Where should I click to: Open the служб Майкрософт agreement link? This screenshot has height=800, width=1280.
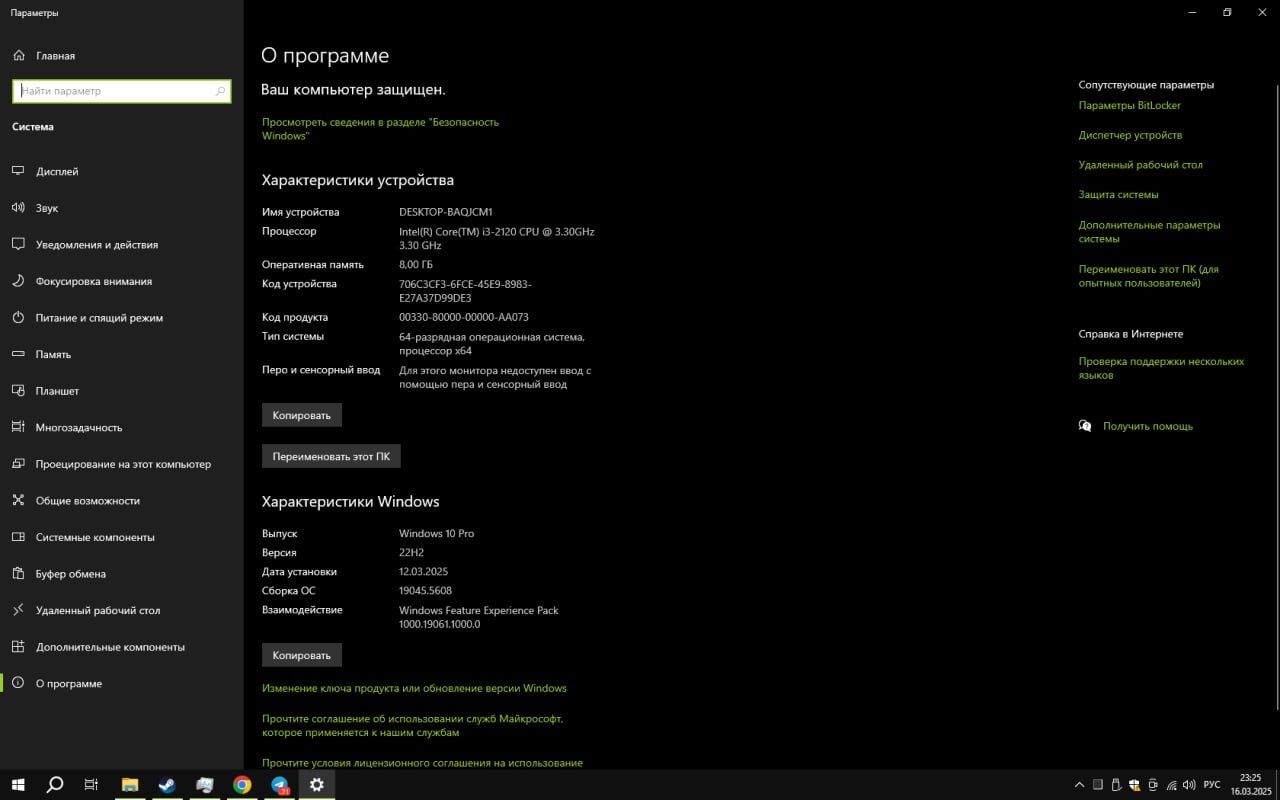pyautogui.click(x=412, y=725)
